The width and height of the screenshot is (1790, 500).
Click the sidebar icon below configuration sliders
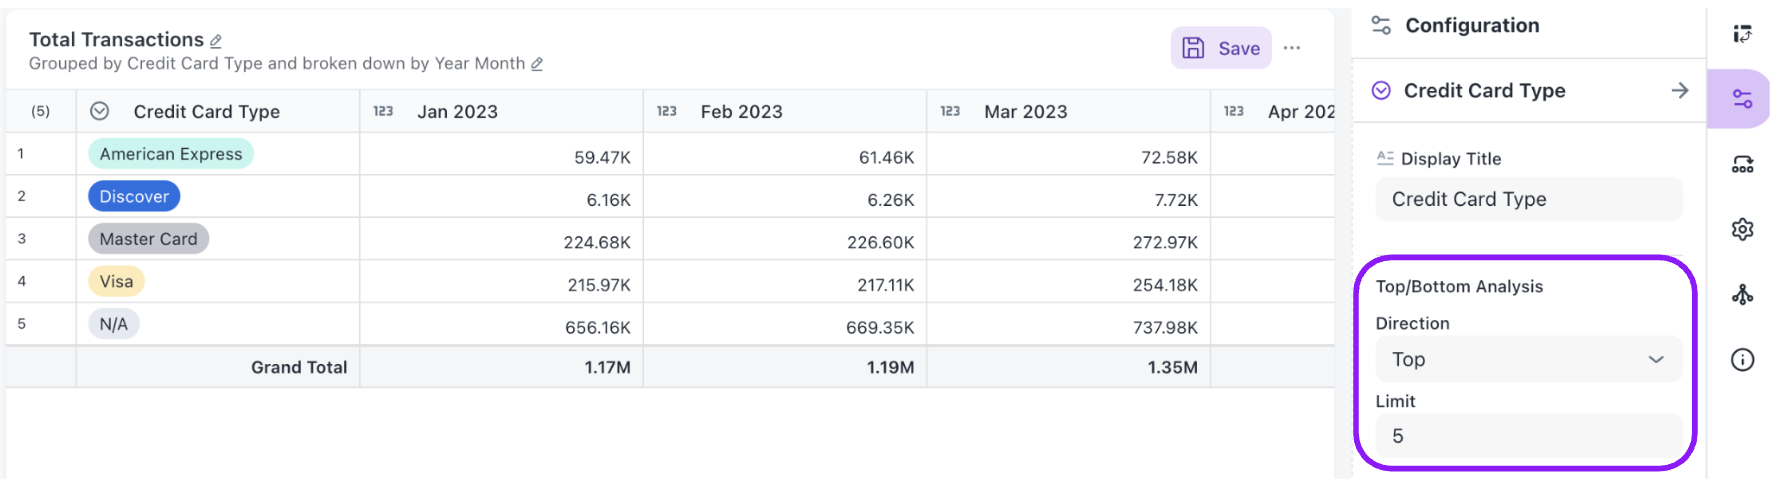1742,164
